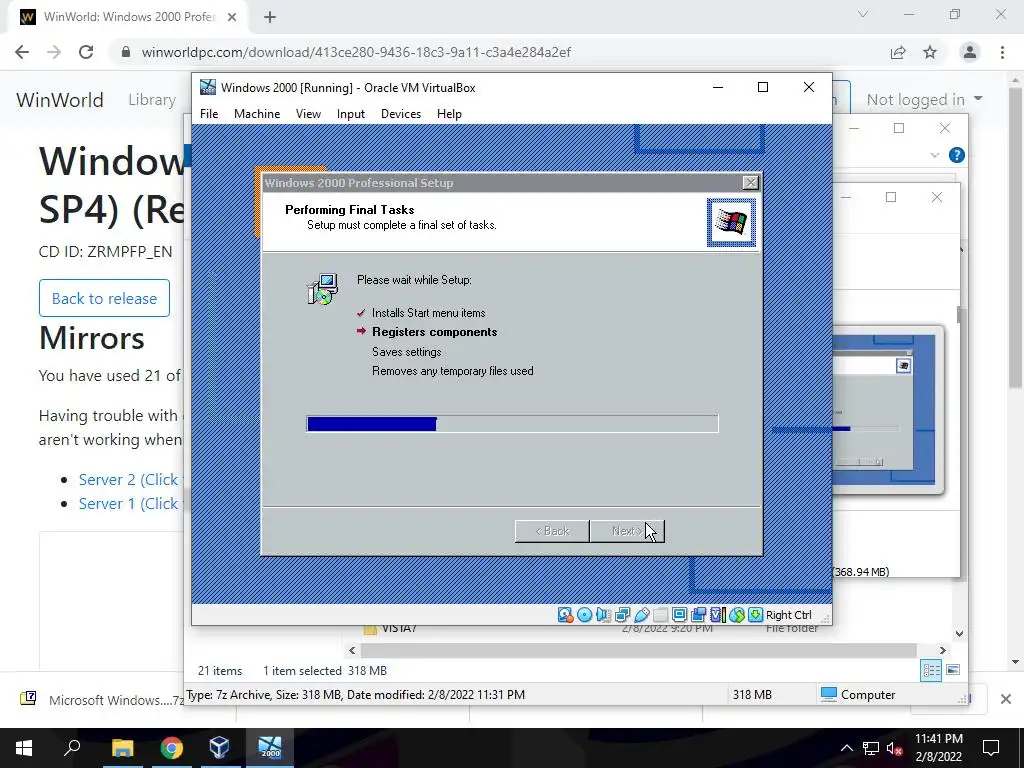The image size is (1024, 768).
Task: Click the Windows Start button
Action: pos(24,748)
